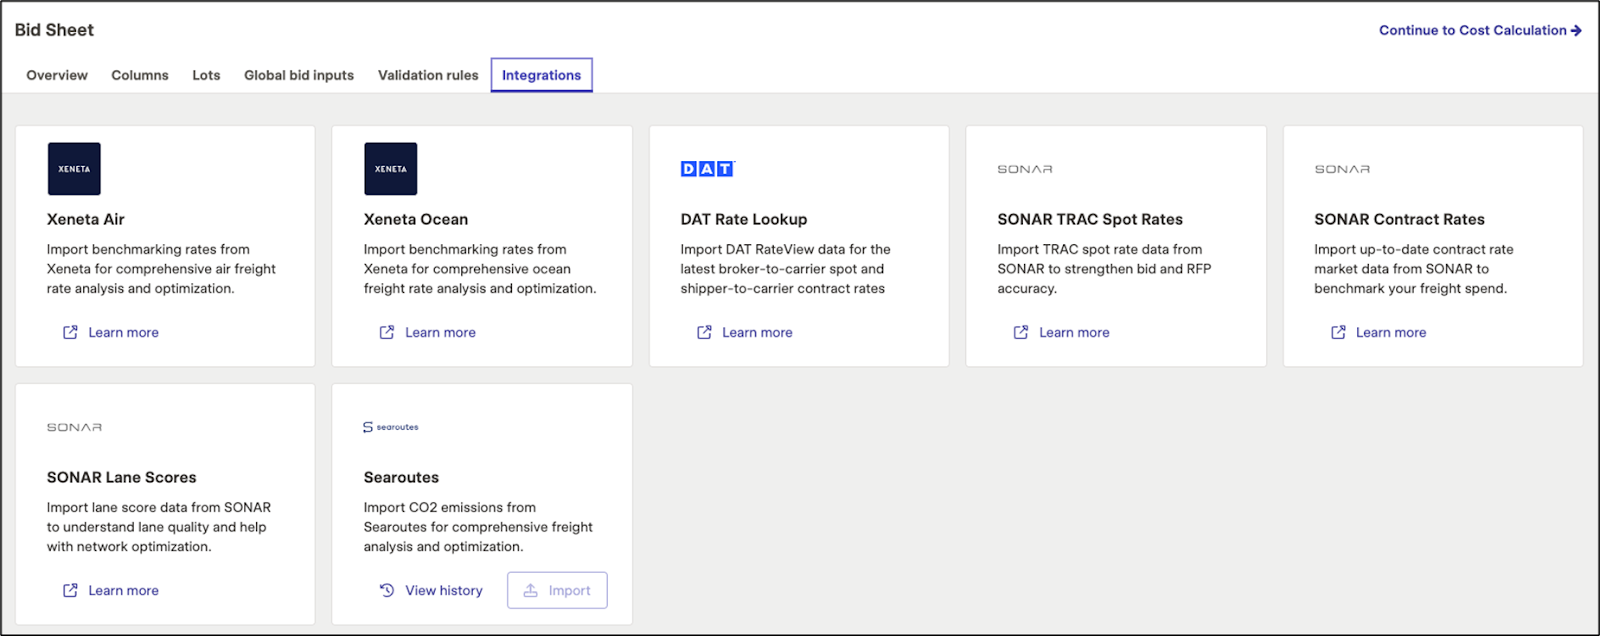View history for Searoutes
The image size is (1600, 636).
(431, 590)
